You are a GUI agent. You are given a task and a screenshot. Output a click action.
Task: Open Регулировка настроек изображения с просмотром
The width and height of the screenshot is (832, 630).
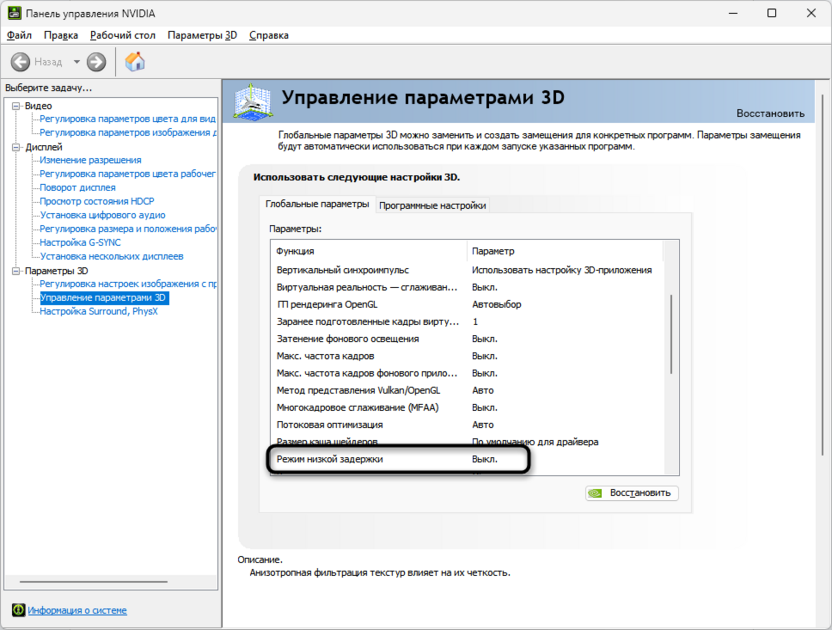(x=128, y=284)
